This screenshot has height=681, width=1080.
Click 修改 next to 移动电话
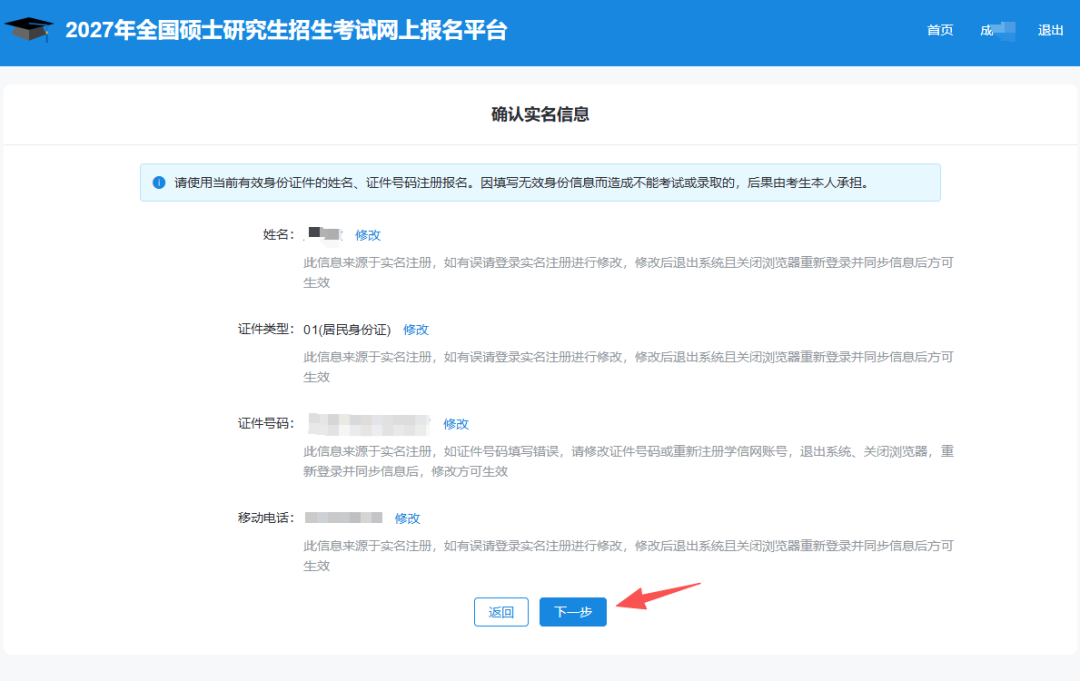(407, 518)
